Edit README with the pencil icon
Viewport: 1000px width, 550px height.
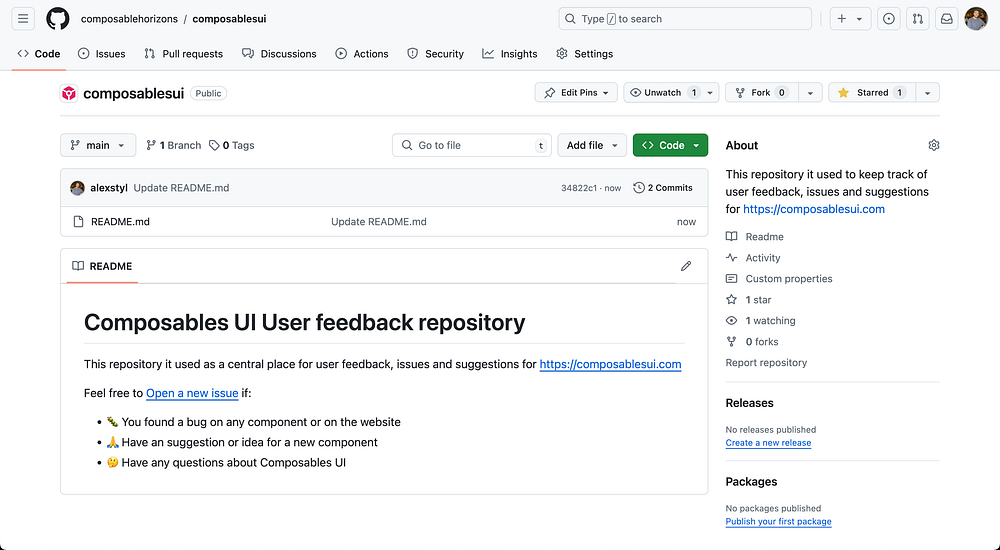[x=686, y=266]
